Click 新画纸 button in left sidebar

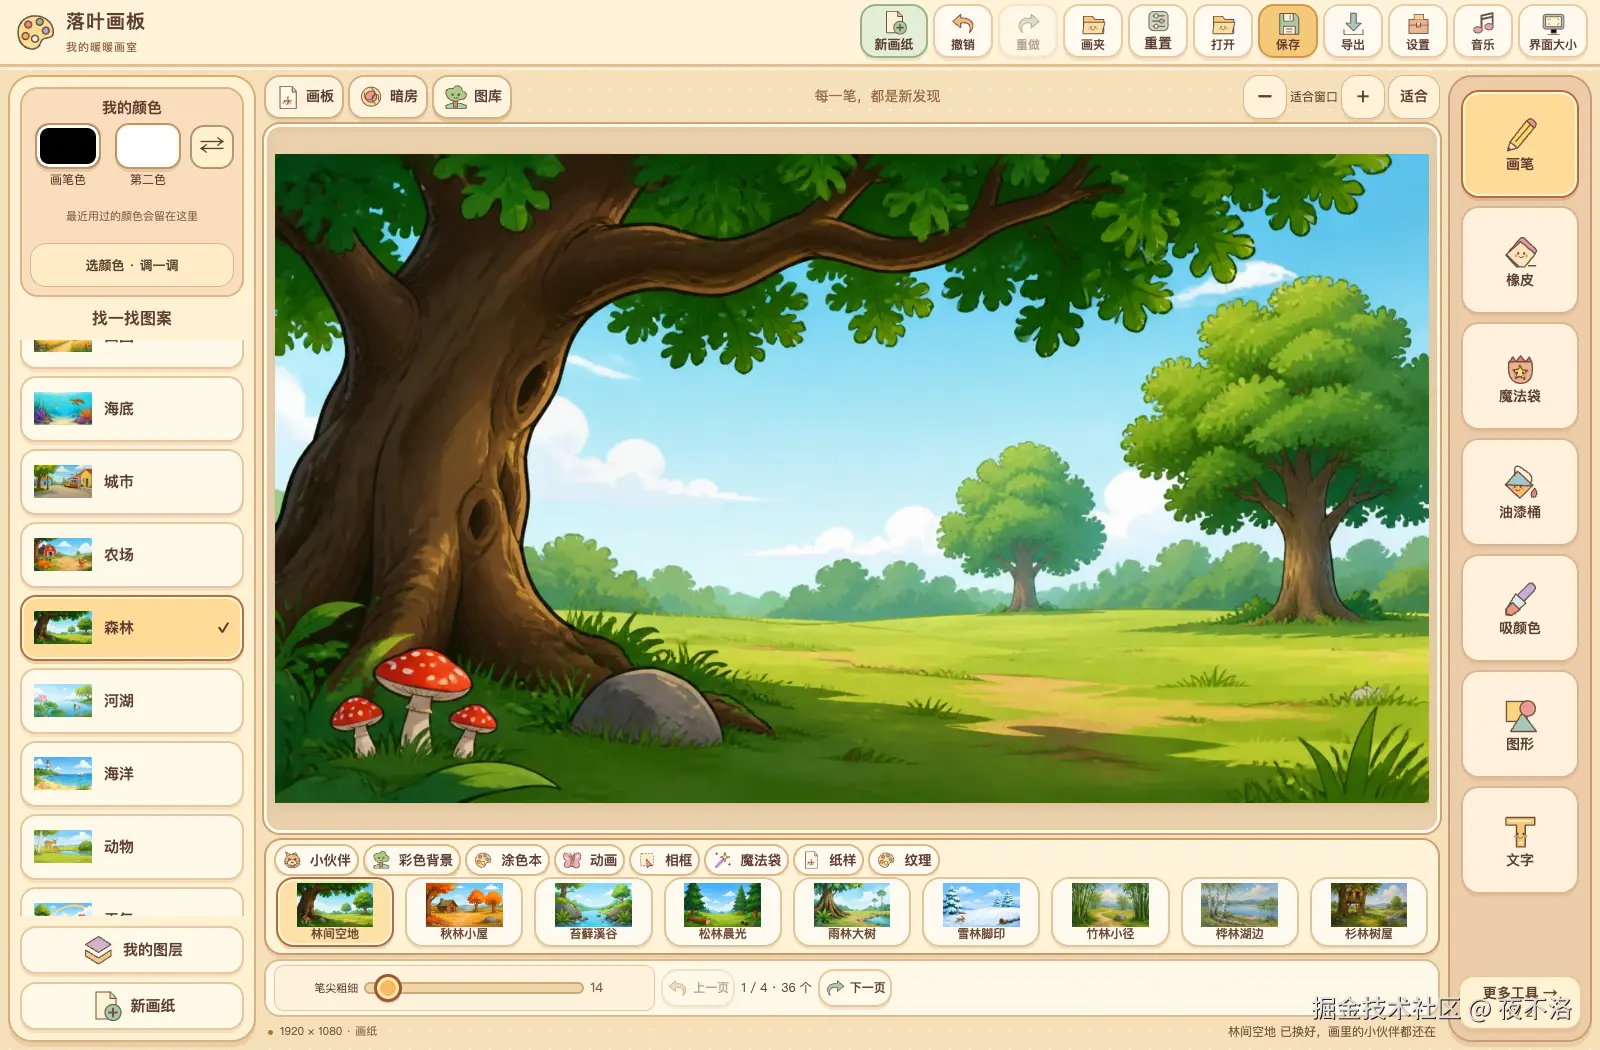[x=132, y=1006]
